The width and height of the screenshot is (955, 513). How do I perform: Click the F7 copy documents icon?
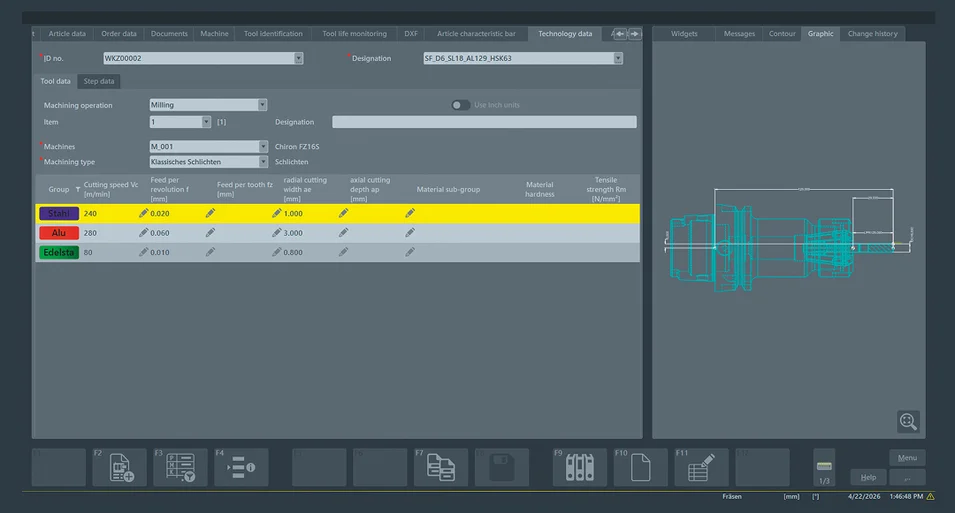[x=441, y=467]
